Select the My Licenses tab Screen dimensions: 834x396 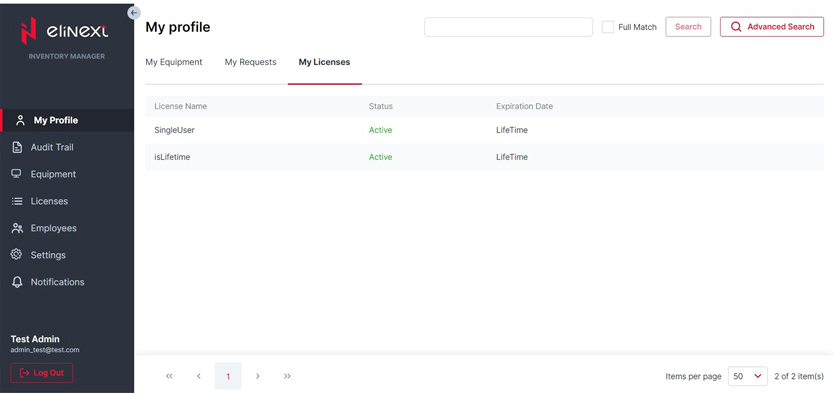click(324, 62)
